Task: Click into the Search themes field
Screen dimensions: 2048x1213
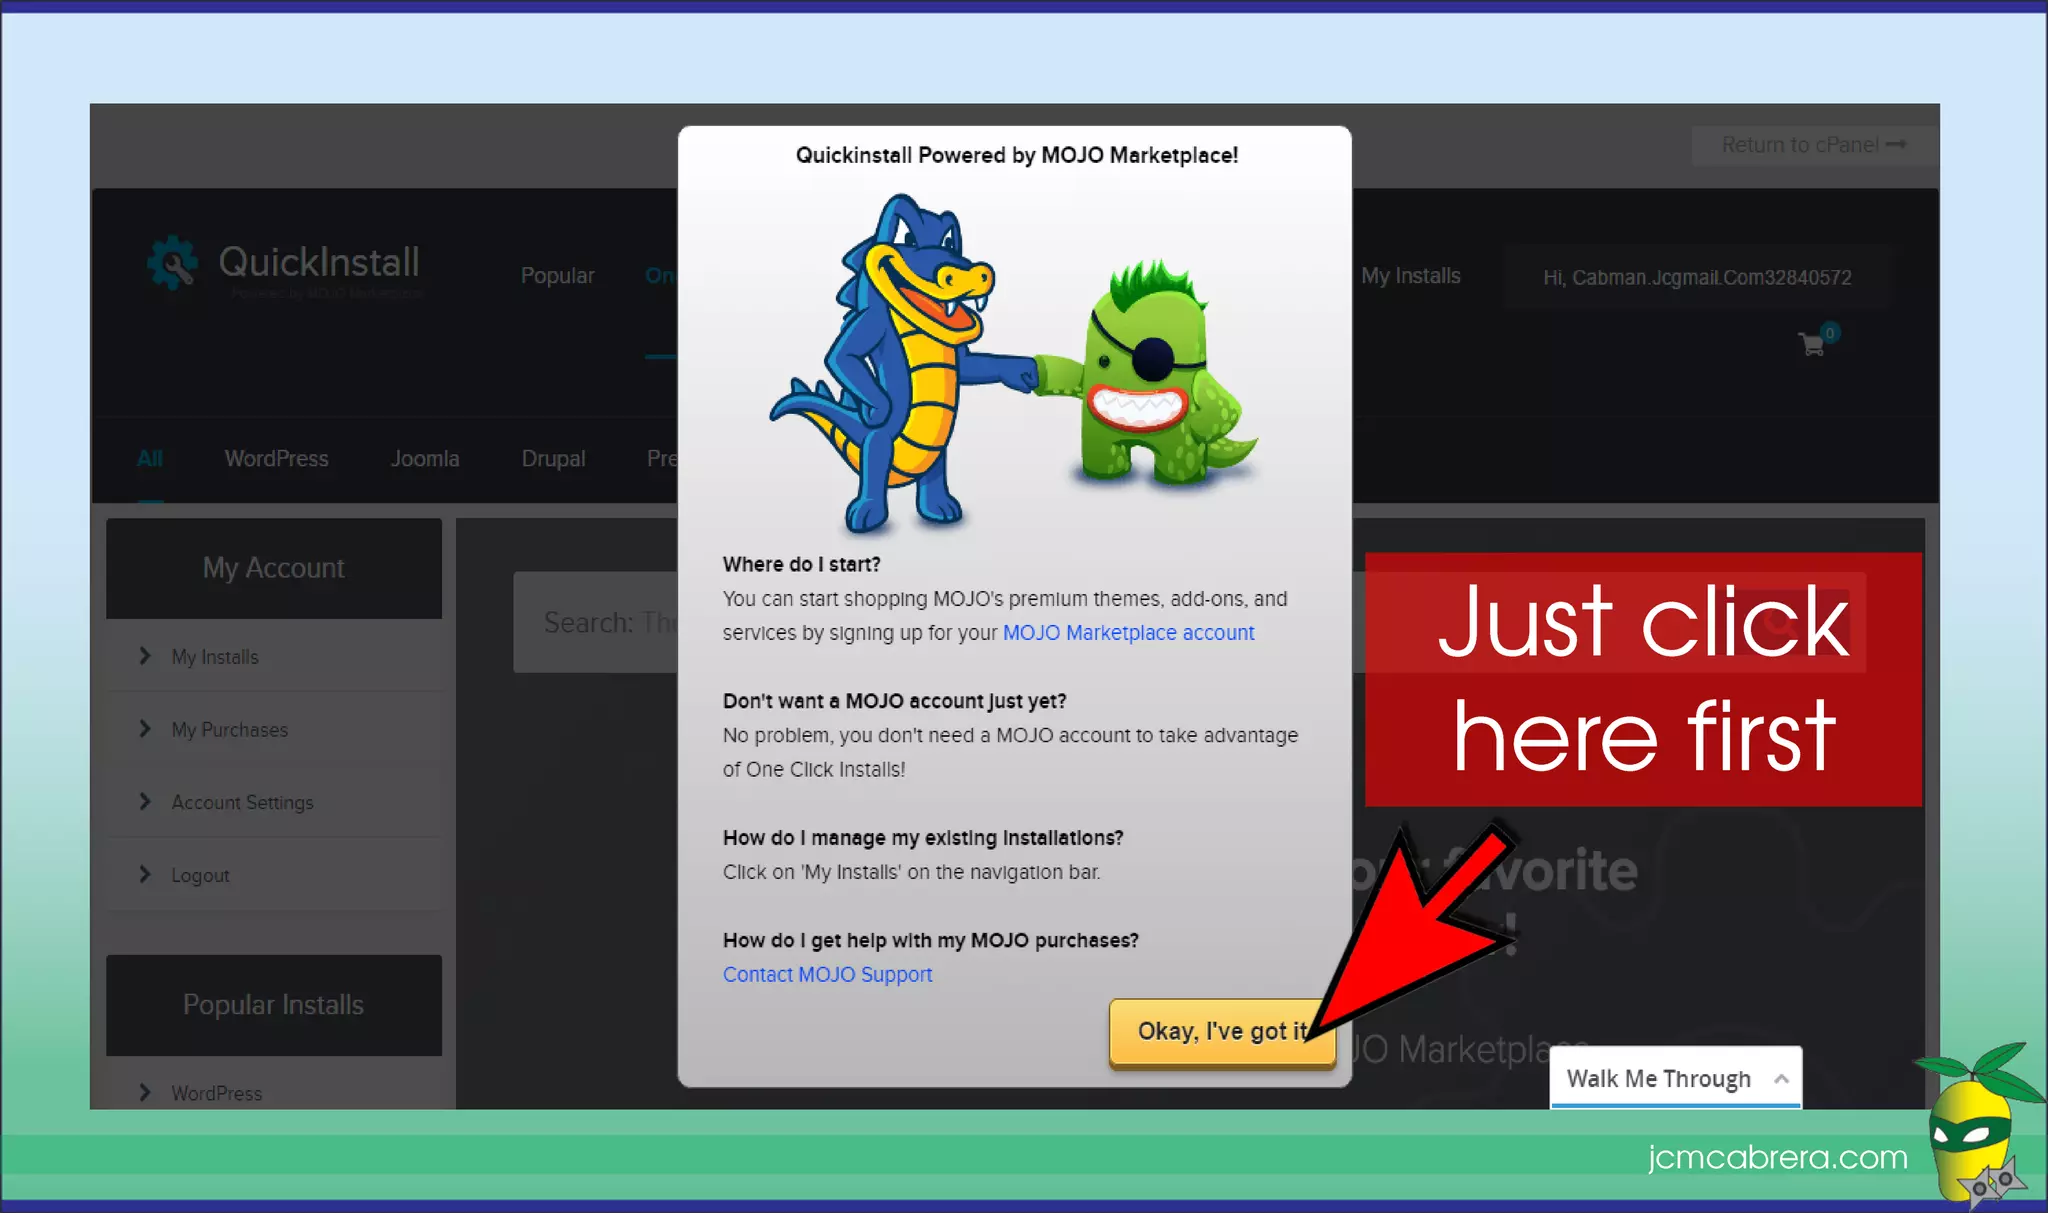Action: click(x=596, y=622)
